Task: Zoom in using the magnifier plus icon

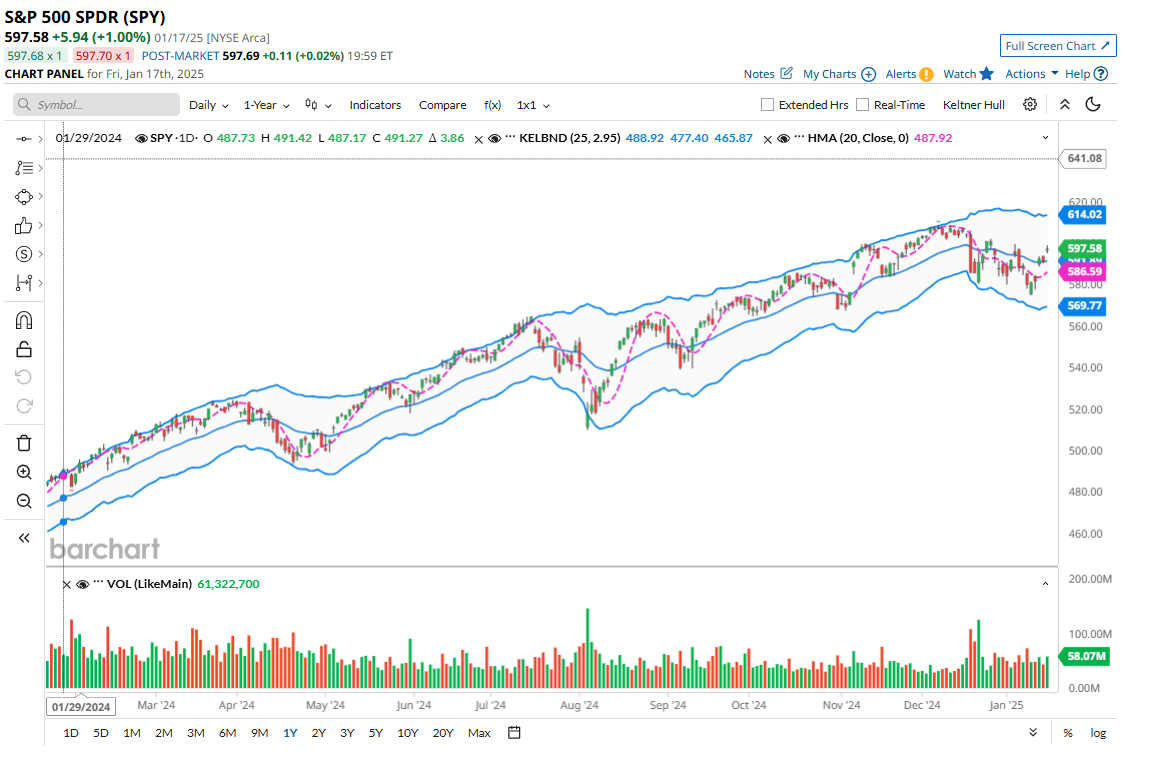Action: click(x=24, y=472)
